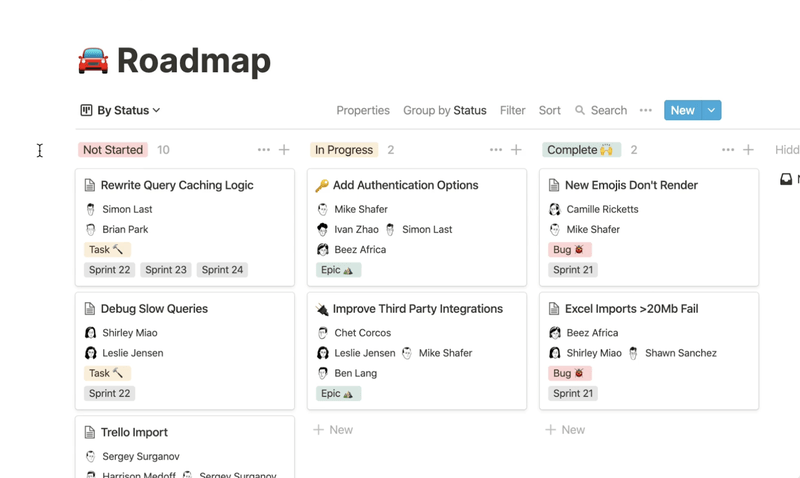Open the Excel Imports >20Mb Fail card
Screen dimensions: 800x478
point(649,351)
